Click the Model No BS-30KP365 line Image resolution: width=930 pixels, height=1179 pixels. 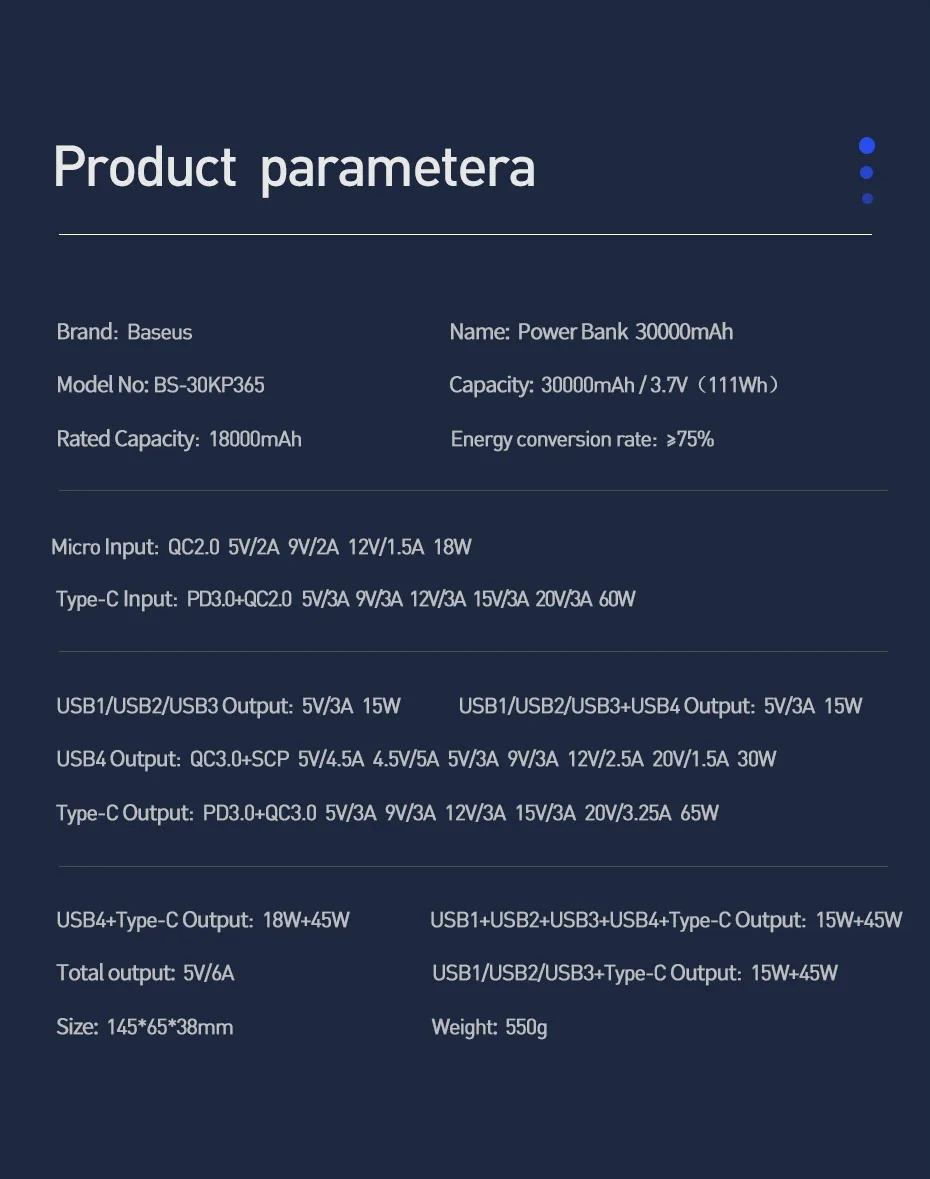click(160, 385)
